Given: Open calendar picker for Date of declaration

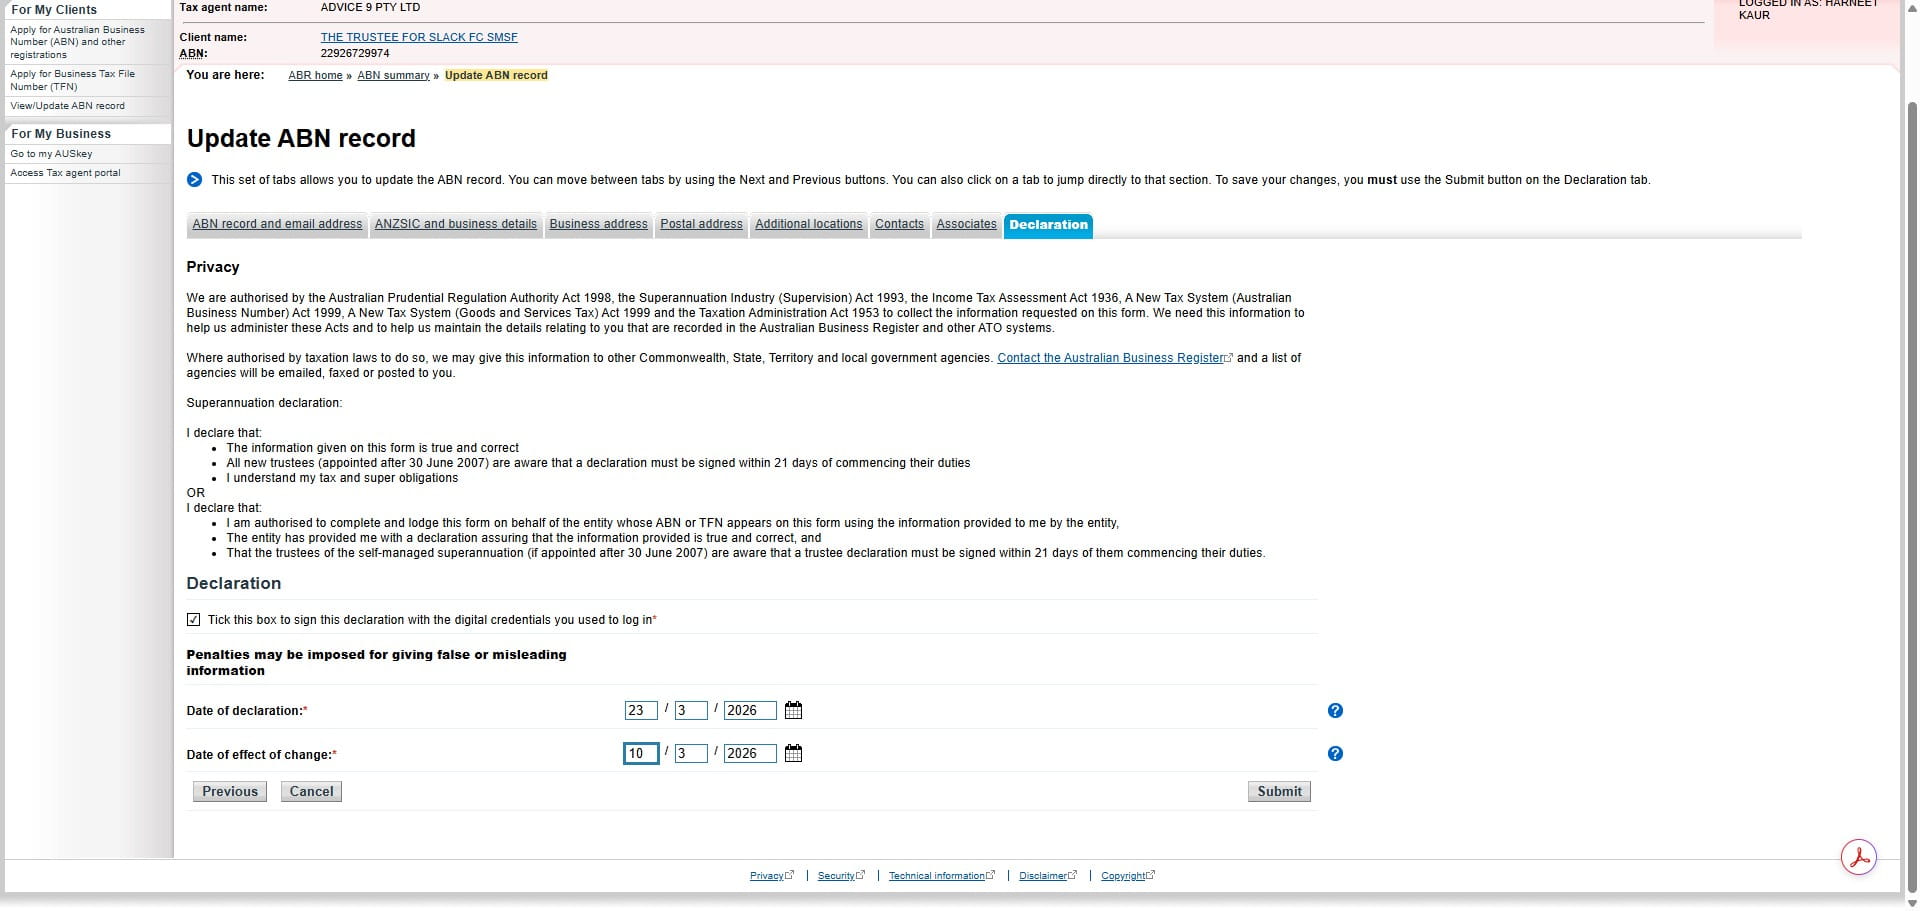Looking at the screenshot, I should (793, 710).
